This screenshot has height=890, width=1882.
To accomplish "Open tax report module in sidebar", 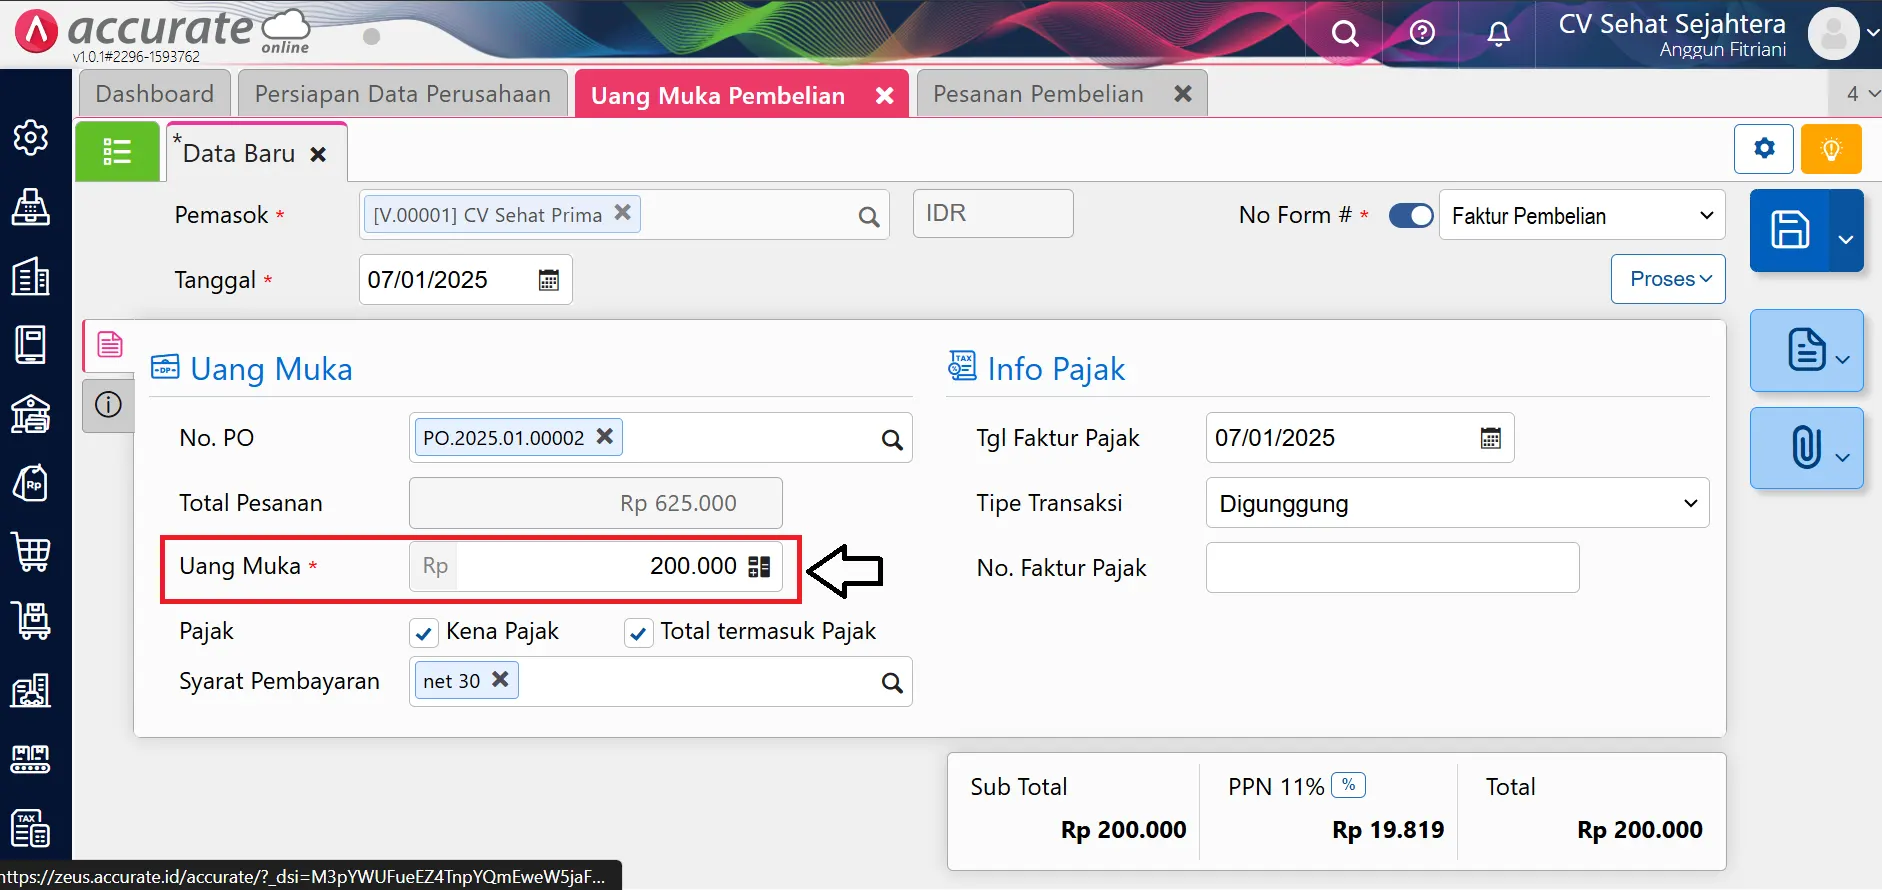I will coord(31,828).
